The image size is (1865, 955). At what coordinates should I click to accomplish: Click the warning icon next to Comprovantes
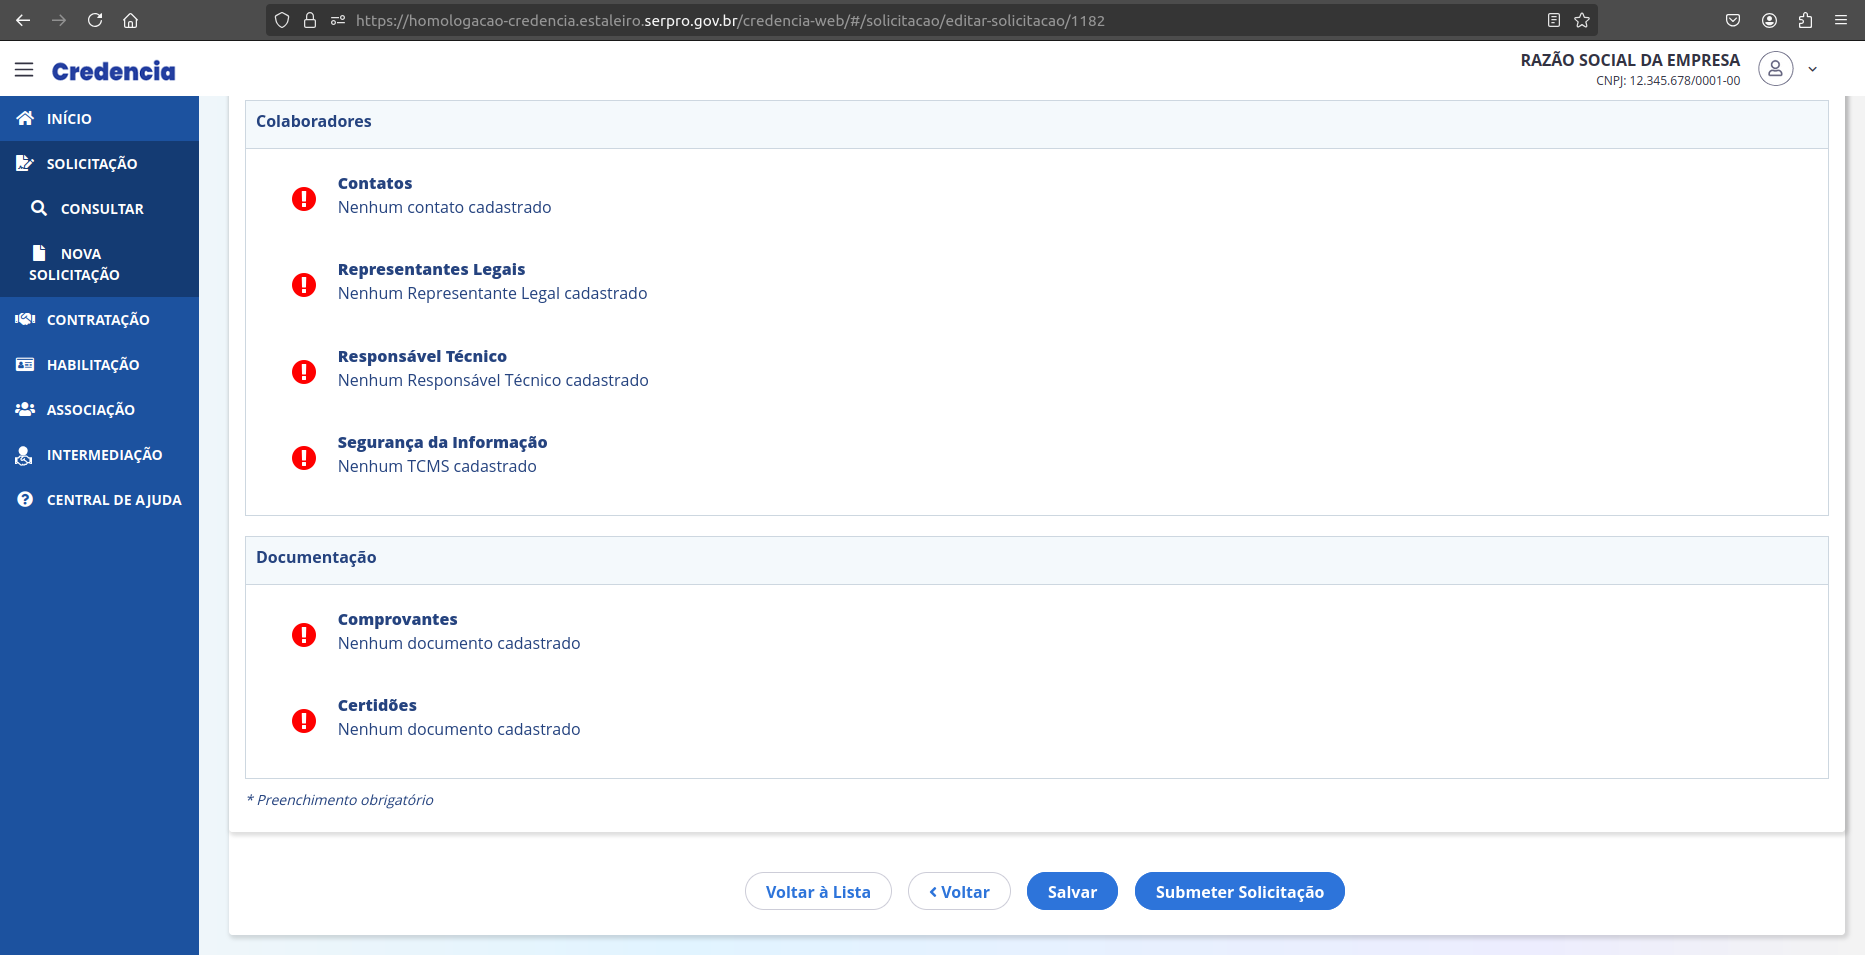[x=304, y=635]
